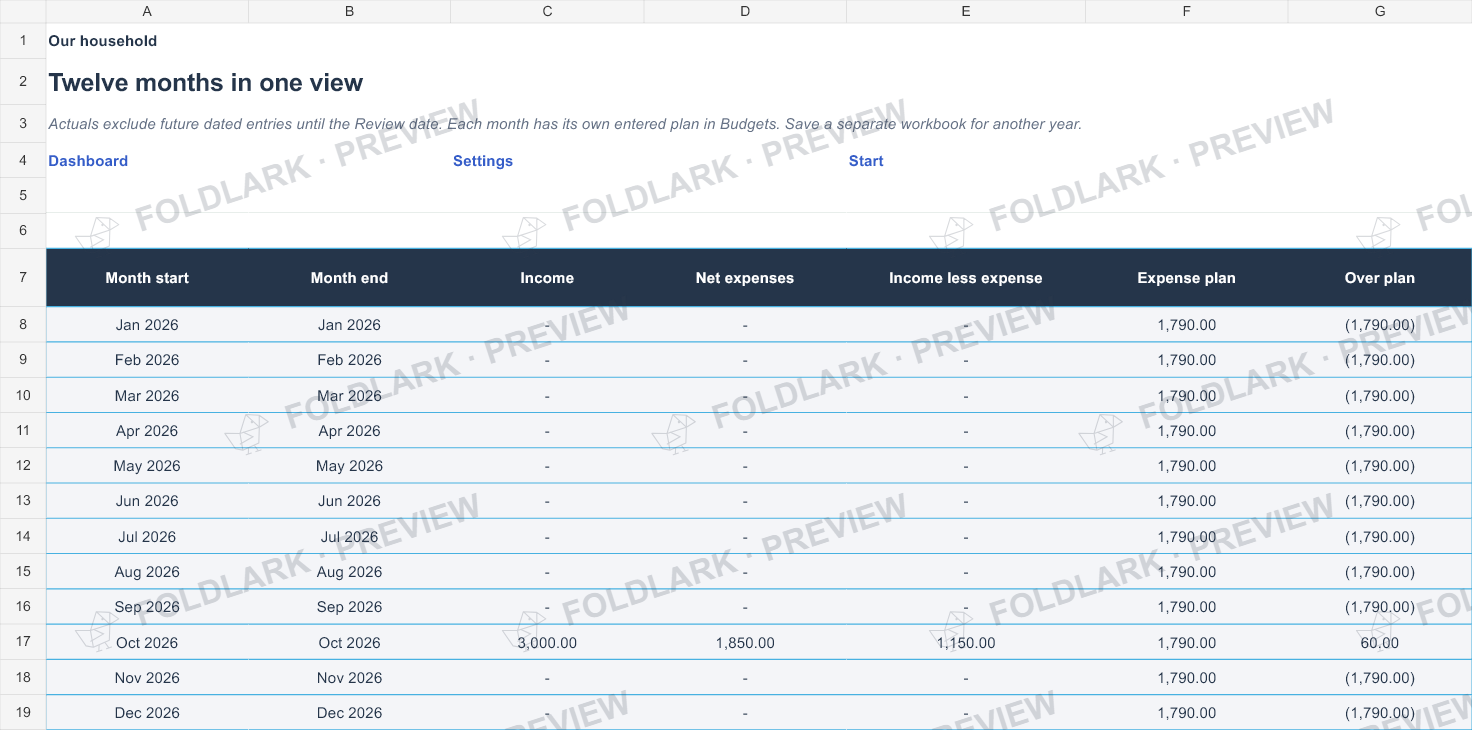This screenshot has height=730, width=1472.
Task: Select Jul 2026 in the Month start column
Action: coord(147,537)
